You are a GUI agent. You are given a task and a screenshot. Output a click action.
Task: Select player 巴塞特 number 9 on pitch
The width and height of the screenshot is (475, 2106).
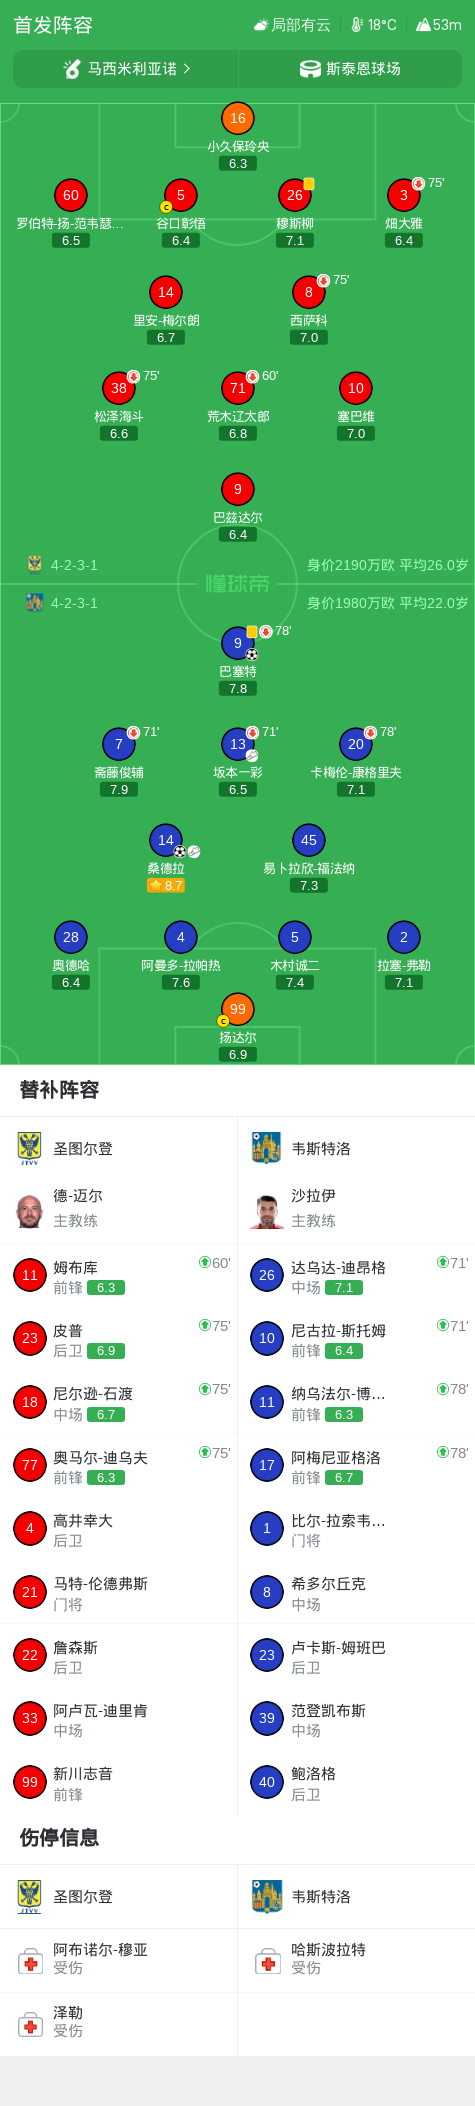tap(237, 643)
